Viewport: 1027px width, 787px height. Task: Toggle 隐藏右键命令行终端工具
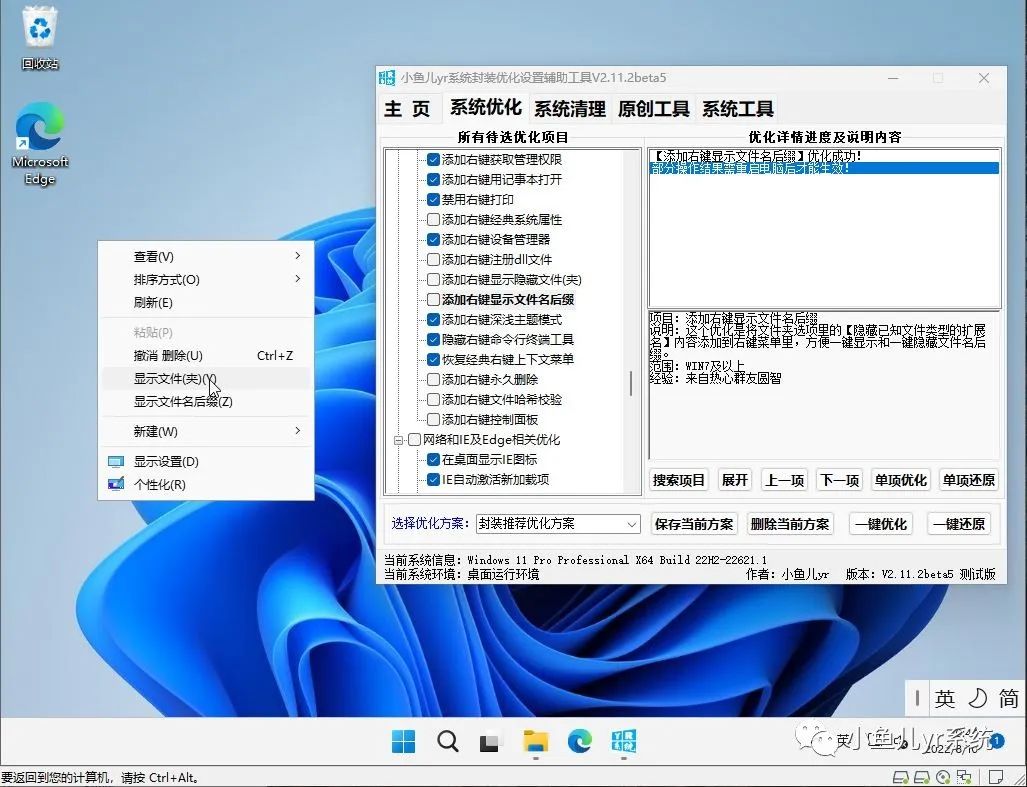tap(433, 339)
